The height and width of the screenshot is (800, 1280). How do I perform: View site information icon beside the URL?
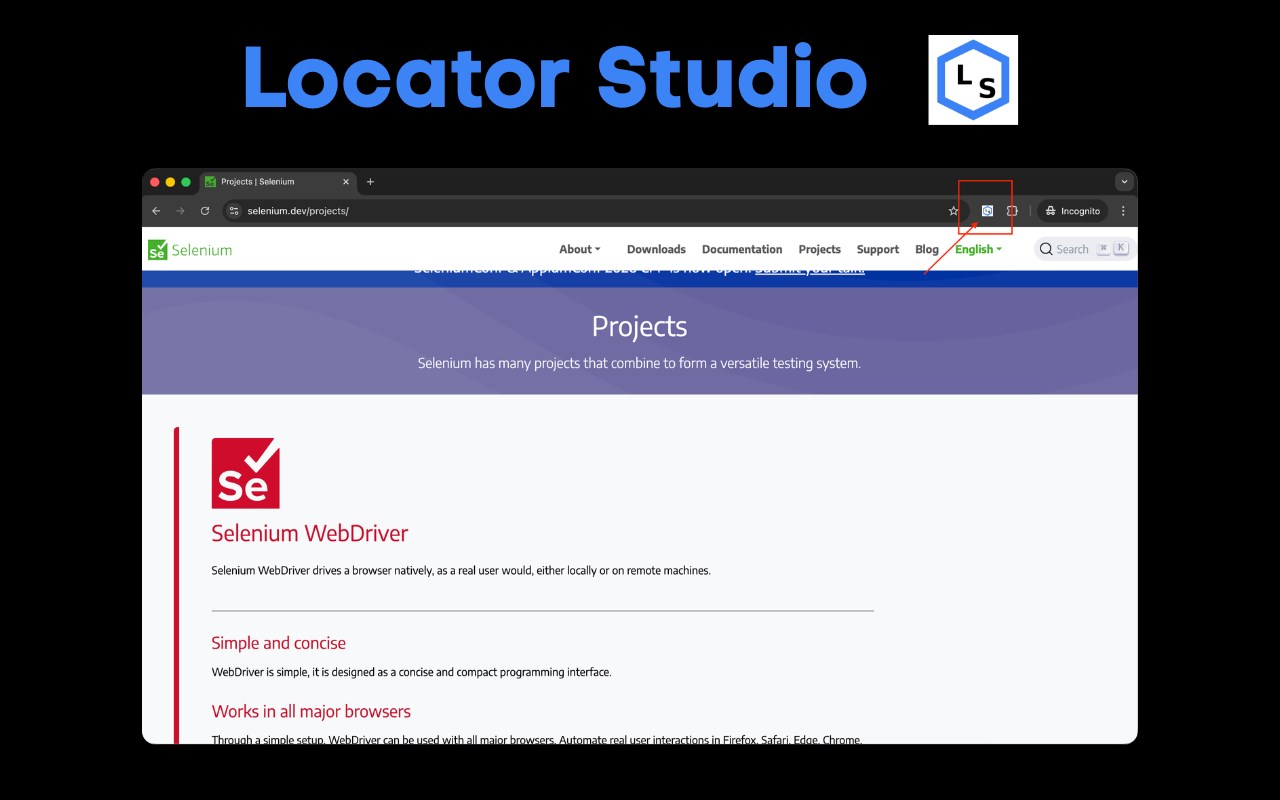point(234,211)
